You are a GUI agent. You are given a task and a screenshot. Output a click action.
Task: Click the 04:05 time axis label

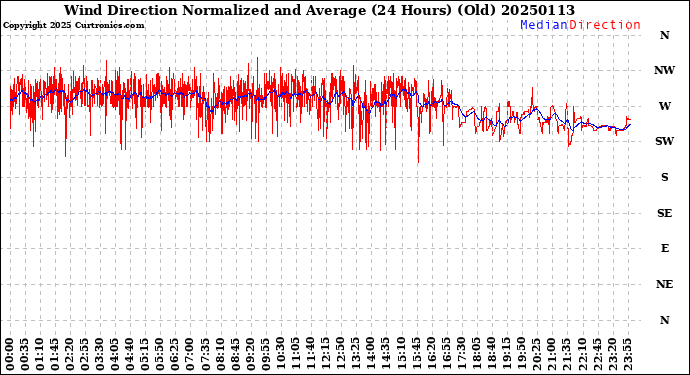[115, 354]
